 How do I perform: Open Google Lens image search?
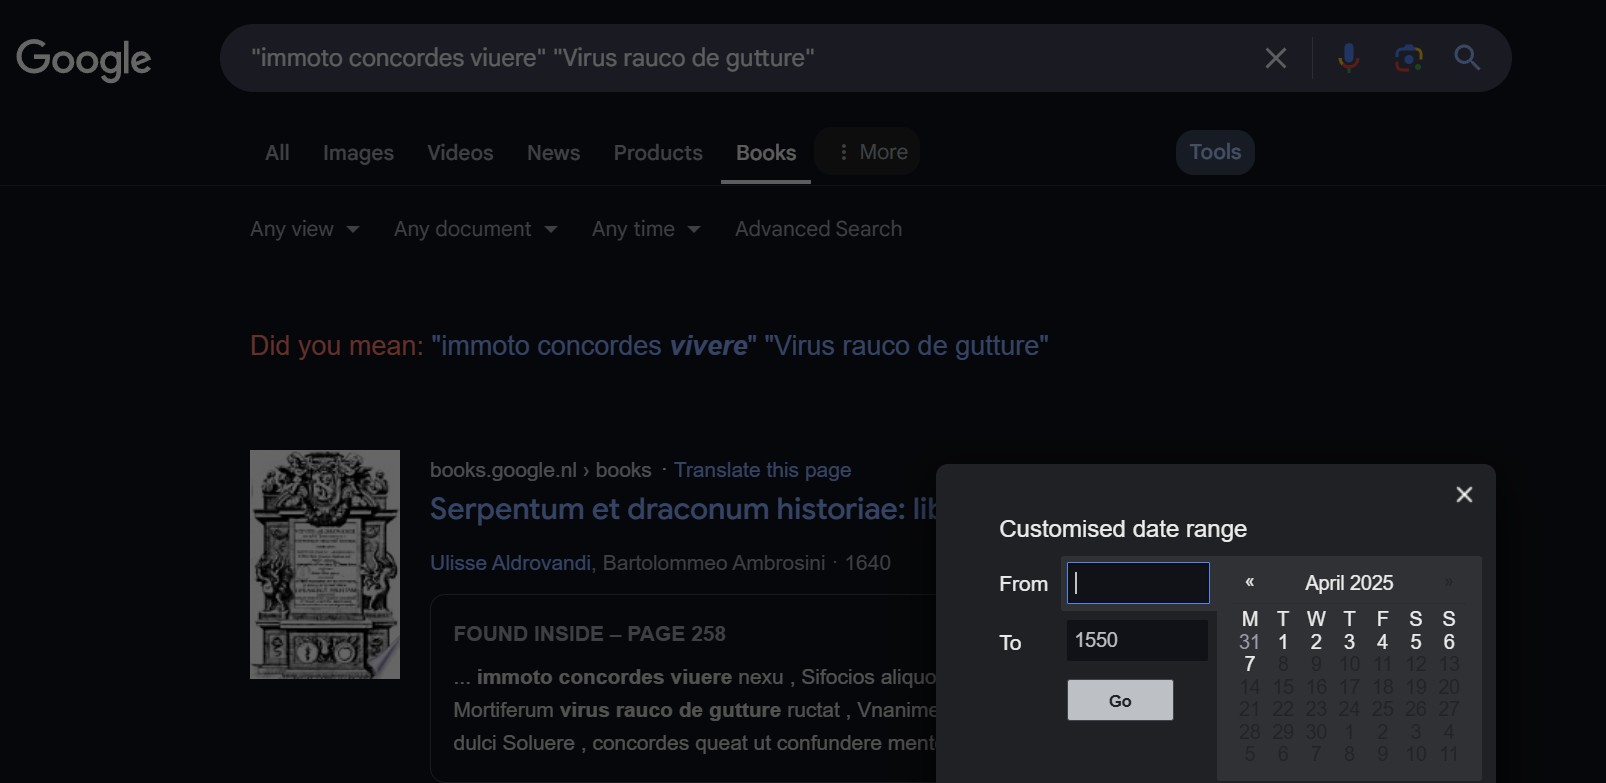(1408, 58)
